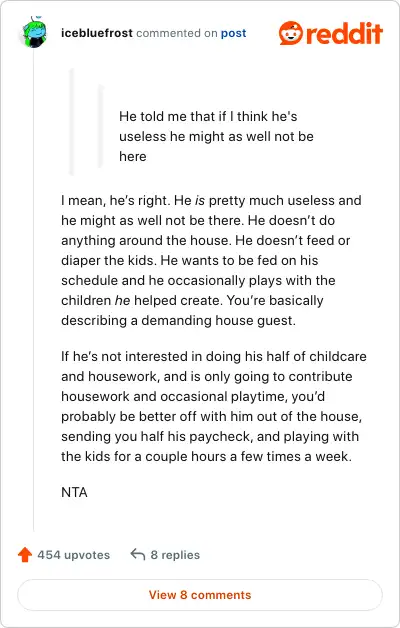Select the quoted "He told me that" block
400x628 pixels.
coord(216,136)
